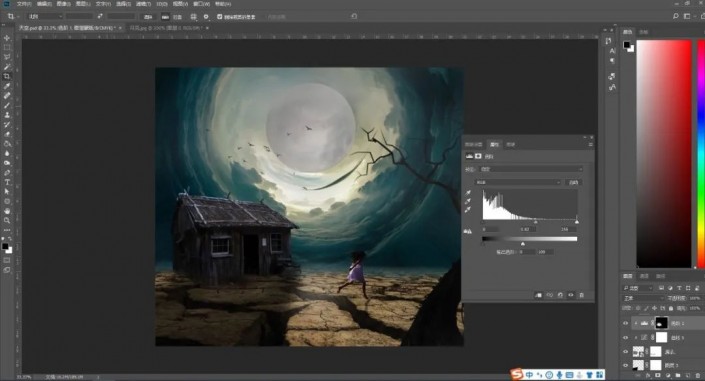Select the Hand tool
The height and width of the screenshot is (381, 705).
point(7,211)
